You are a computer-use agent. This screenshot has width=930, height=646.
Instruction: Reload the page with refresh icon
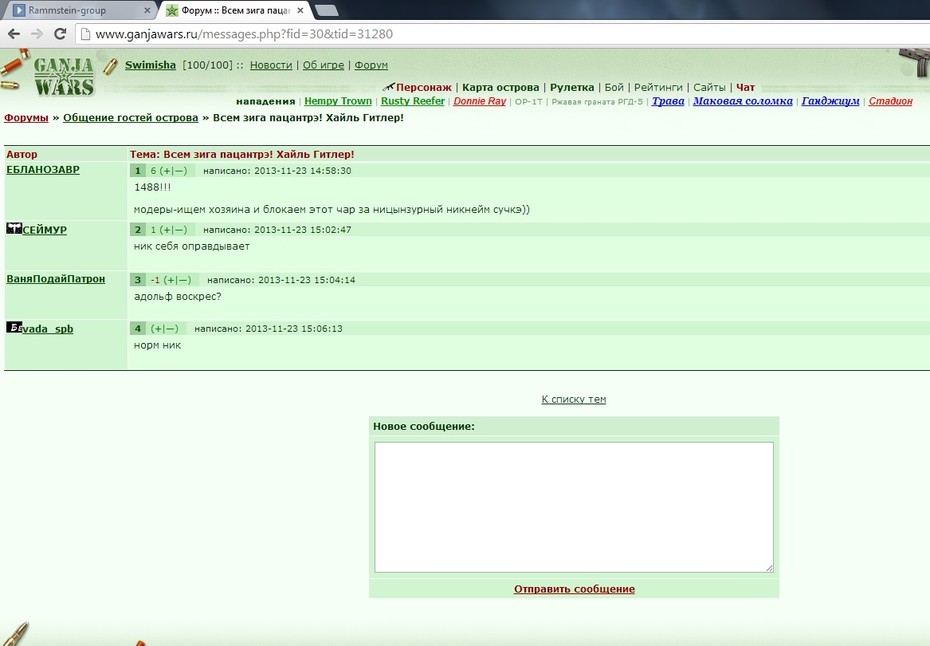(x=60, y=34)
